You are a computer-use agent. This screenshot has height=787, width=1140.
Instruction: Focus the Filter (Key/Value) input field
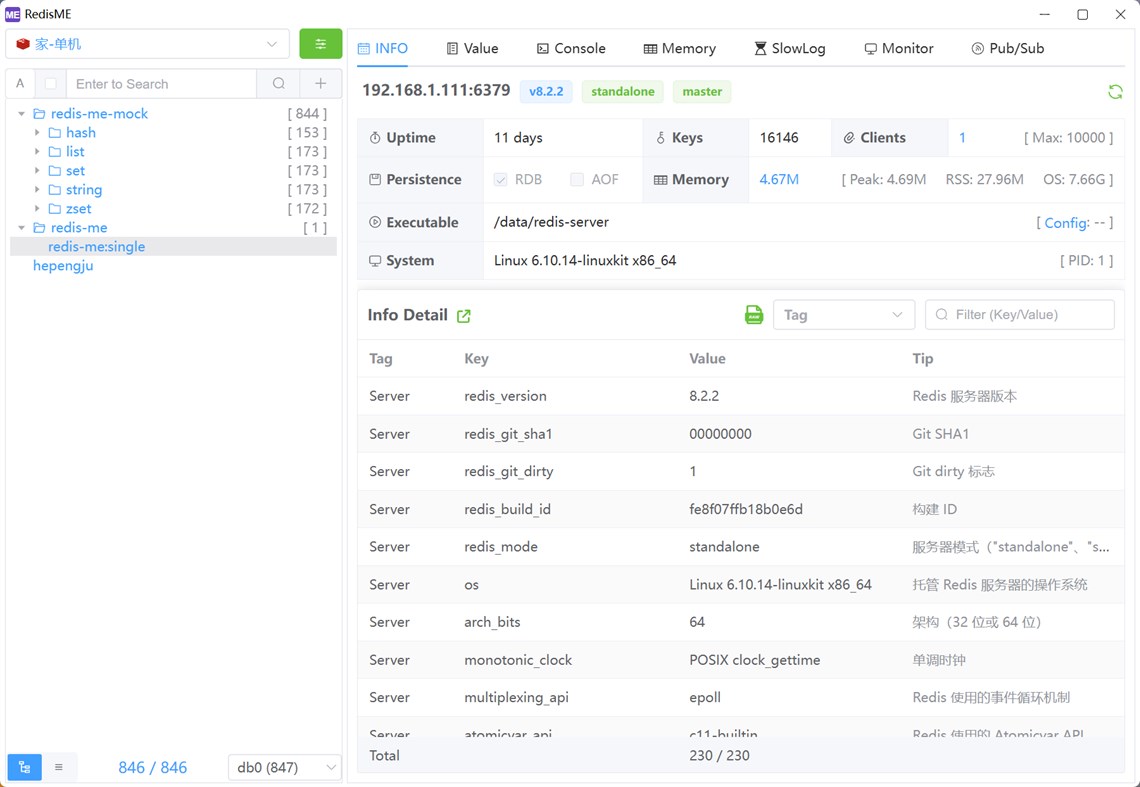click(x=1019, y=315)
